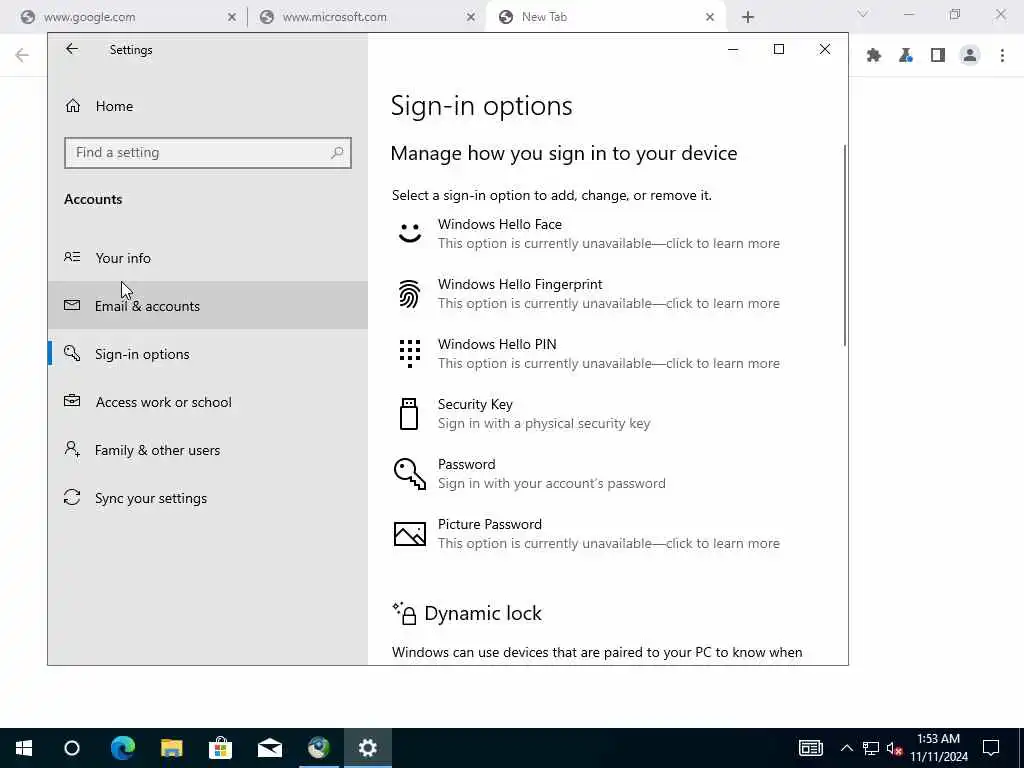Open the browser Extensions puzzle icon
The width and height of the screenshot is (1024, 768).
click(874, 56)
